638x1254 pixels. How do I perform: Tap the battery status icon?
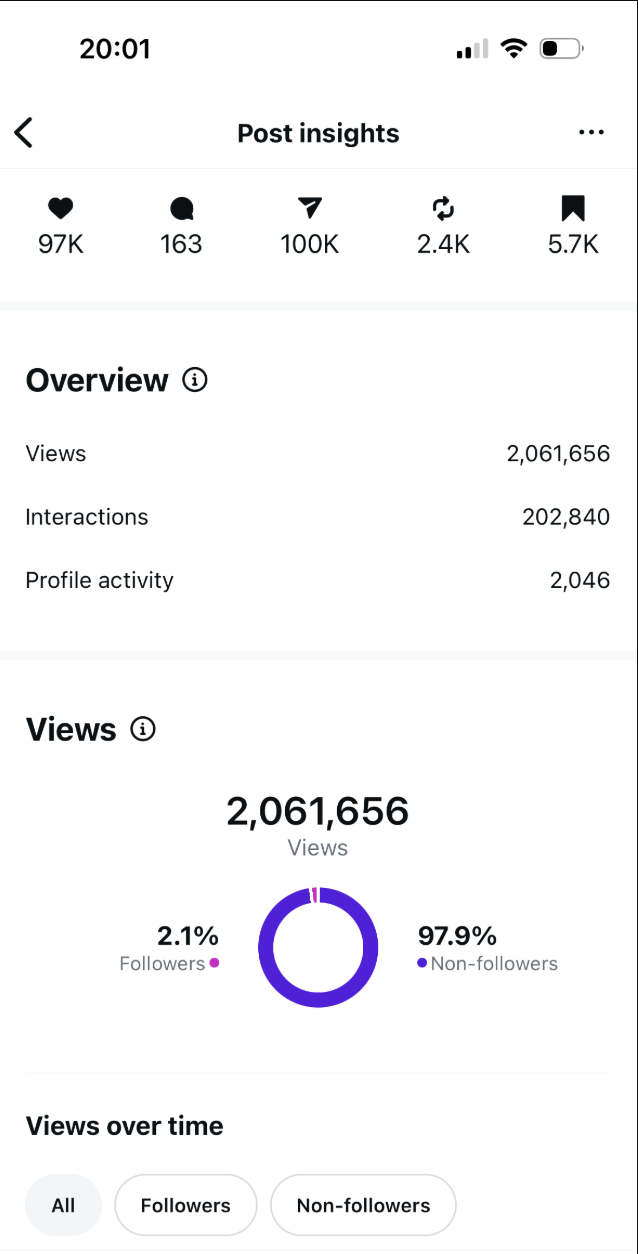(560, 48)
